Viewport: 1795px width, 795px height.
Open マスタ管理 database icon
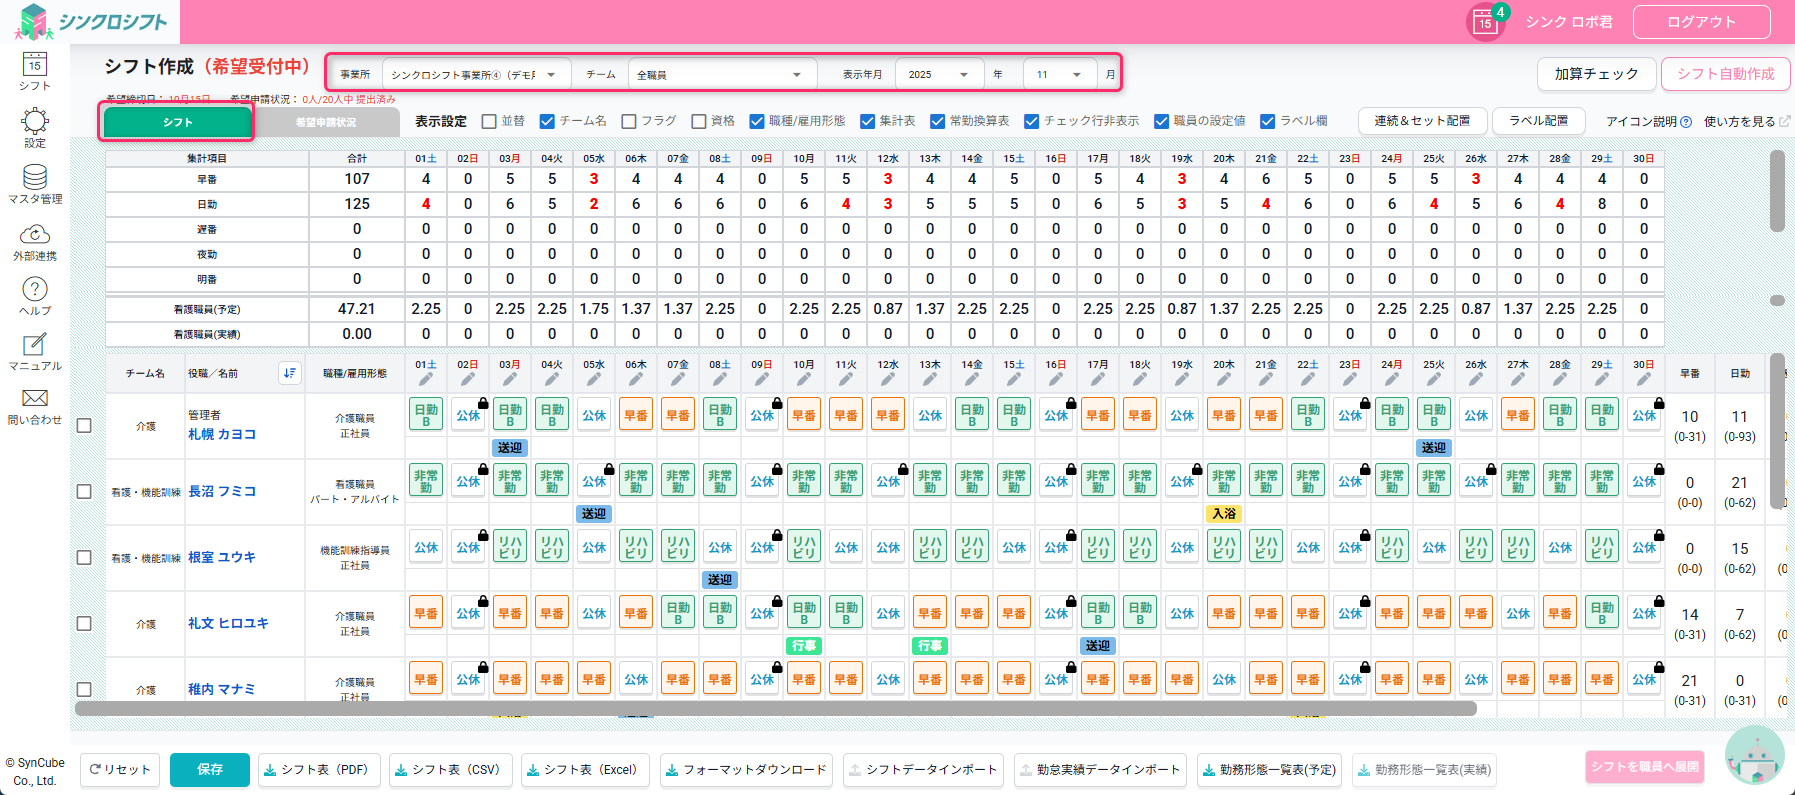(35, 179)
